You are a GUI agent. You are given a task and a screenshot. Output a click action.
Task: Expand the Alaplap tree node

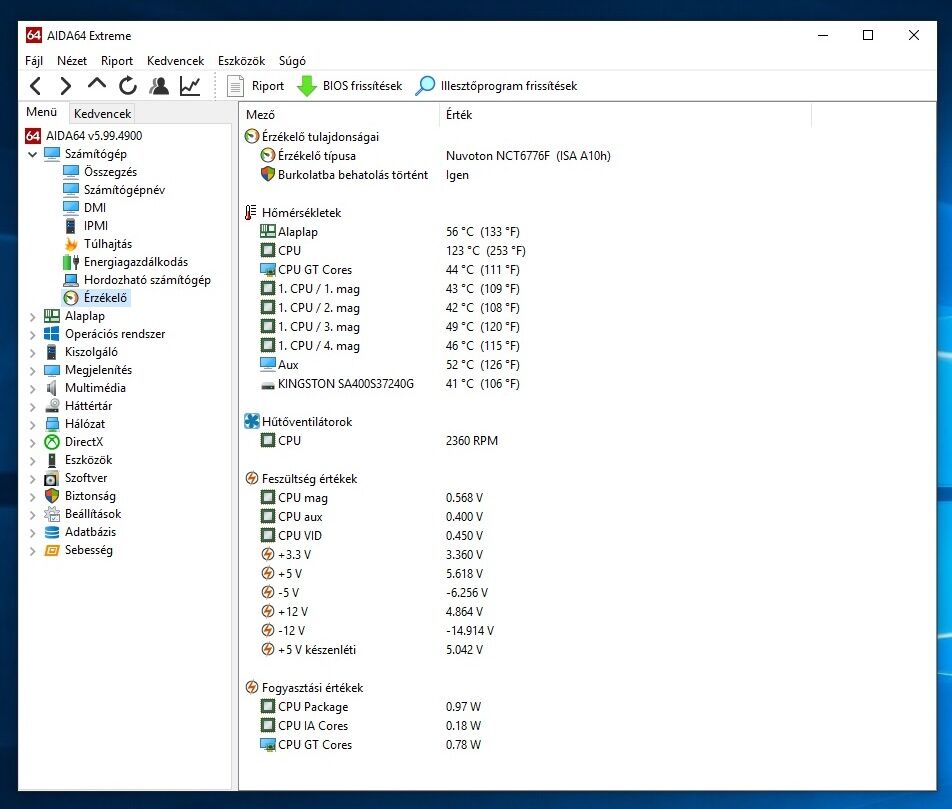pos(33,316)
